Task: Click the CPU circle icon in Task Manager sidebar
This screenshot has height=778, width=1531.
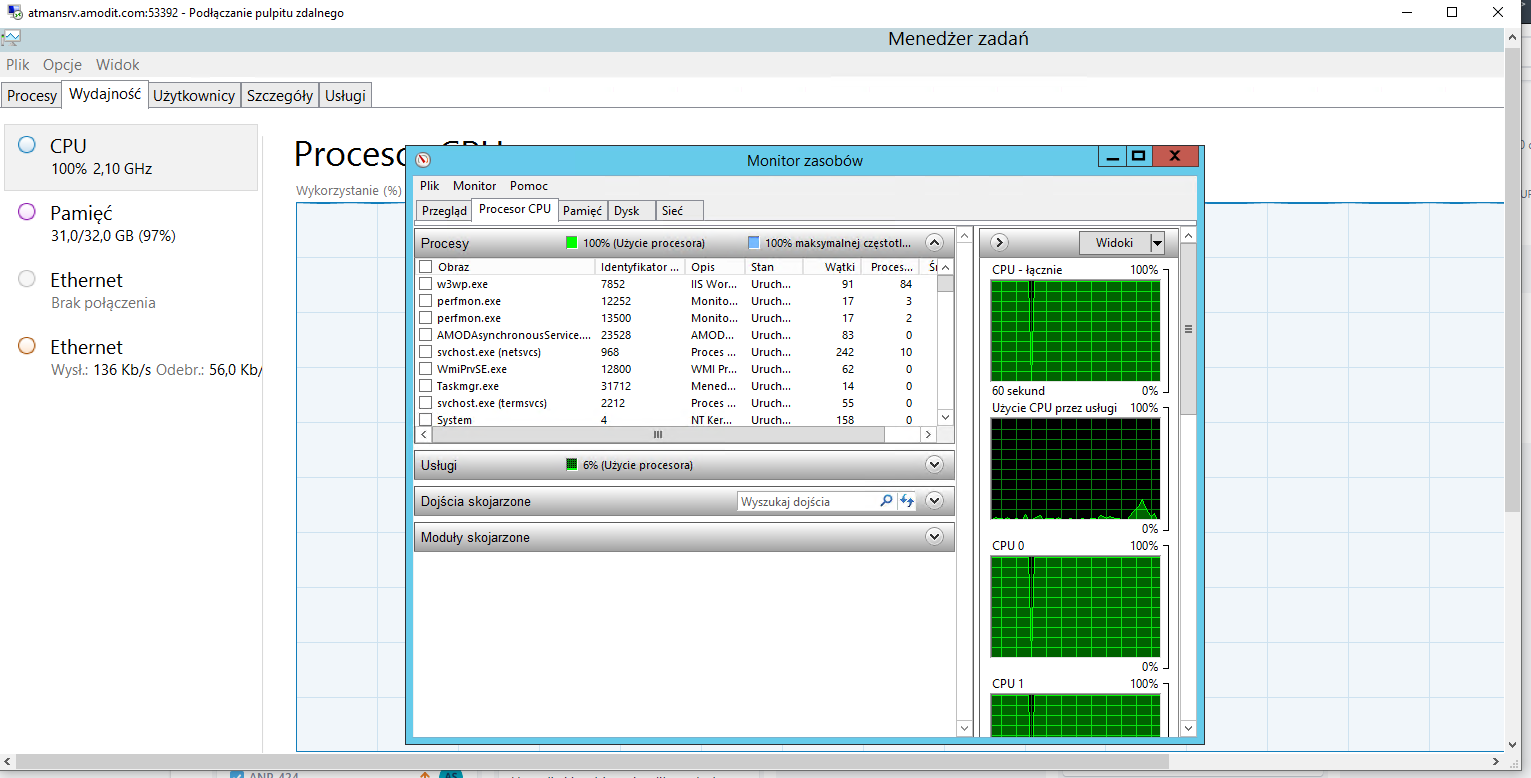Action: [27, 145]
